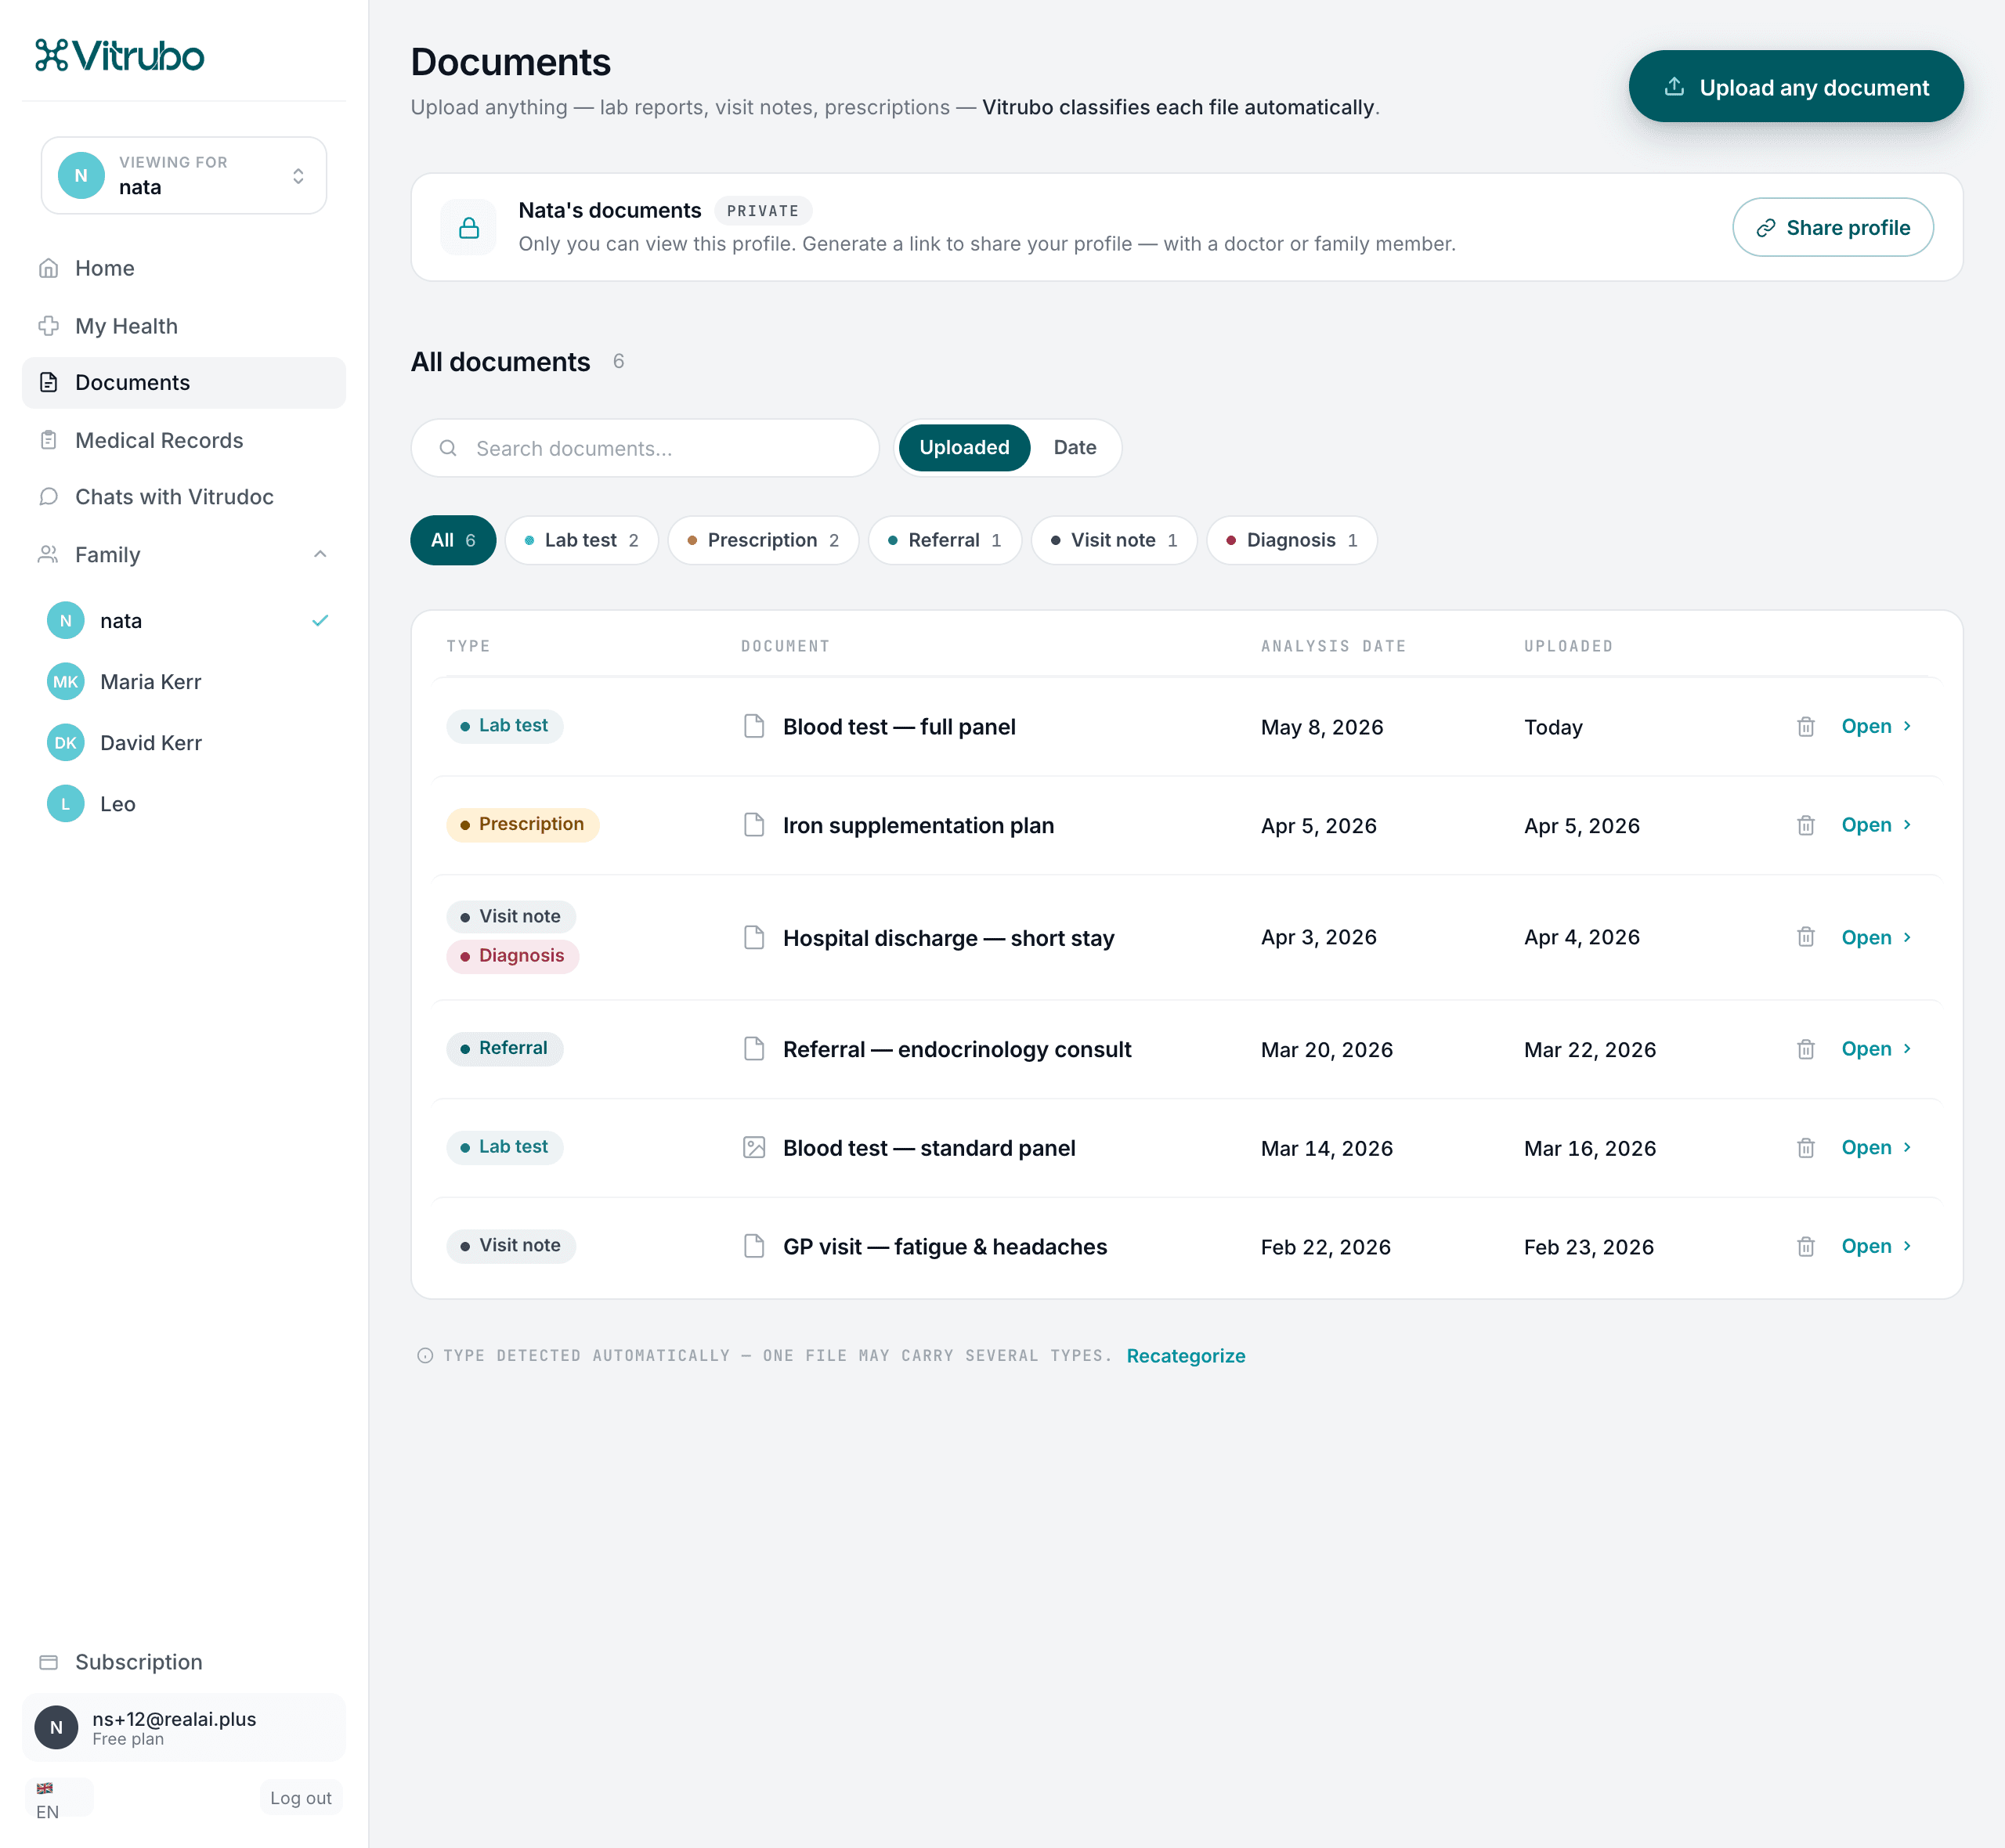Open Referral endocrinology consult document

tap(1876, 1049)
